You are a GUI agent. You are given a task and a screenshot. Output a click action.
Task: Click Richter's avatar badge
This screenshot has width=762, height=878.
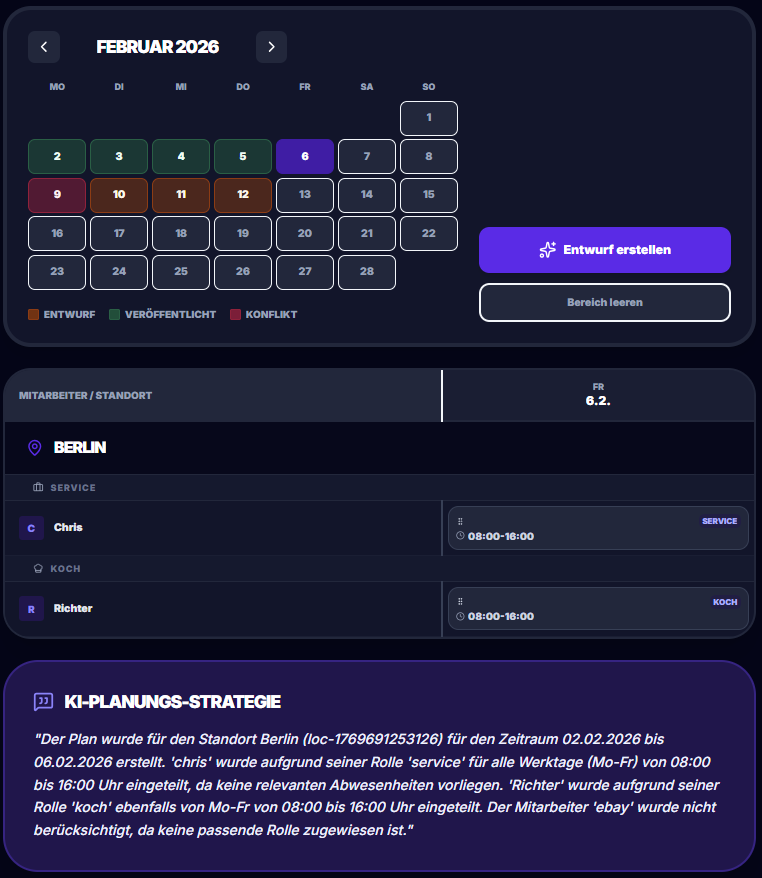[31, 608]
